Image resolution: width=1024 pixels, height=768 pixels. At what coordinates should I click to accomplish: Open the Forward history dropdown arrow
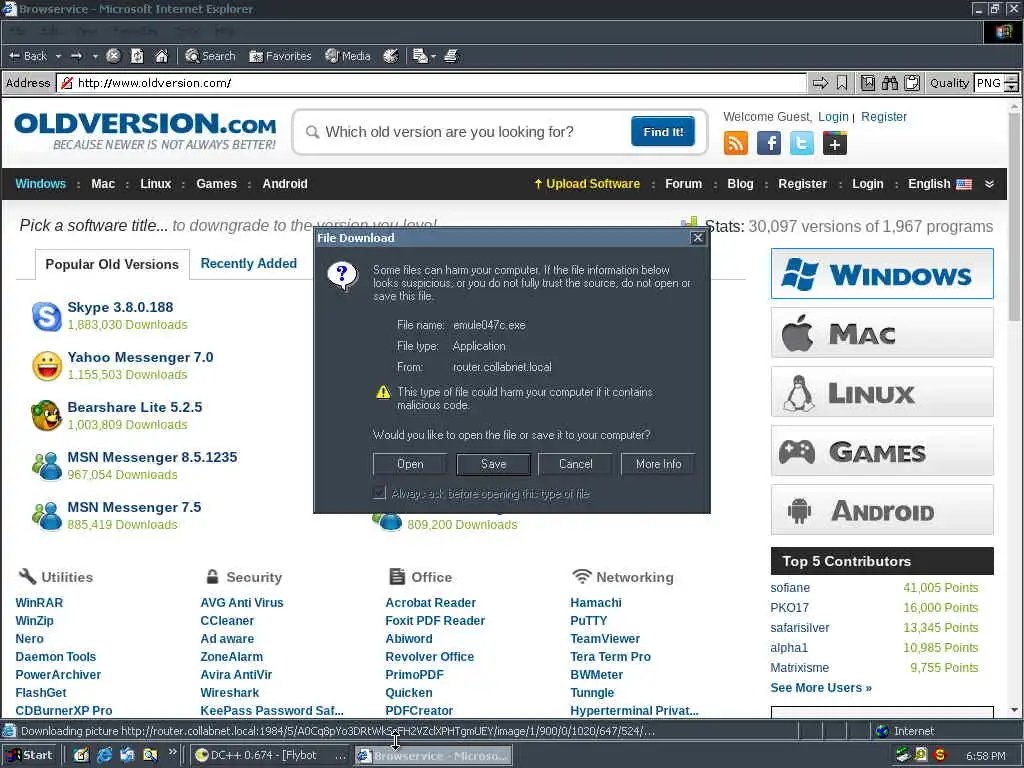(x=95, y=57)
